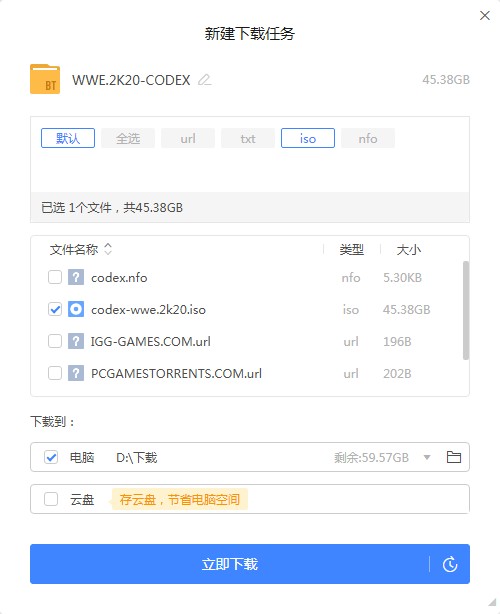Click the scheduled download clock icon
This screenshot has height=614, width=500.
450,564
